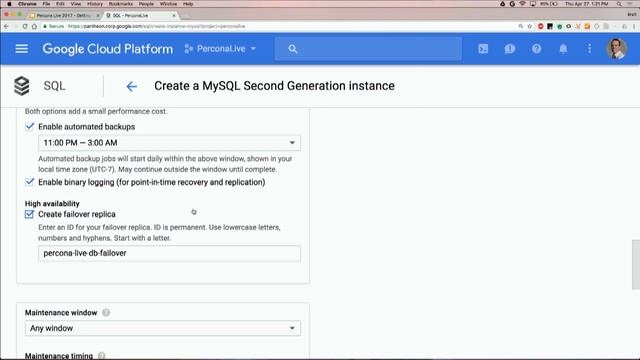Open the 11:00 PM — 3:00 AM backup window dropdown
Viewport: 640px width, 360px height.
click(x=169, y=143)
